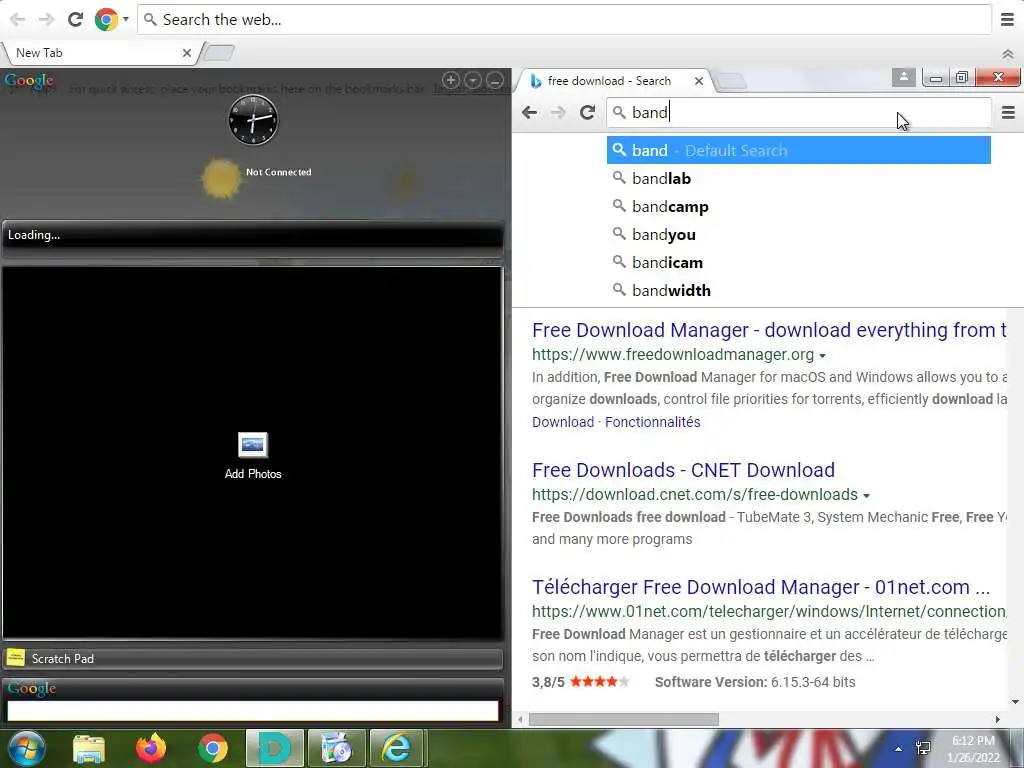Click the network icon in the system tray
Screen dimensions: 1024x768
tap(923, 748)
